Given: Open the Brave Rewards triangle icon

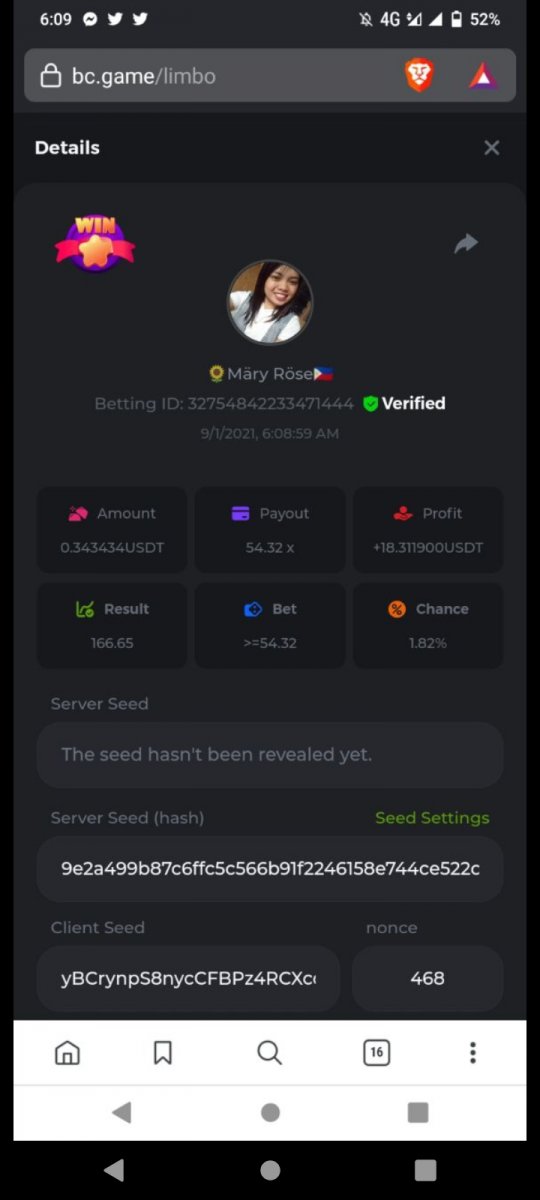Looking at the screenshot, I should pos(483,76).
